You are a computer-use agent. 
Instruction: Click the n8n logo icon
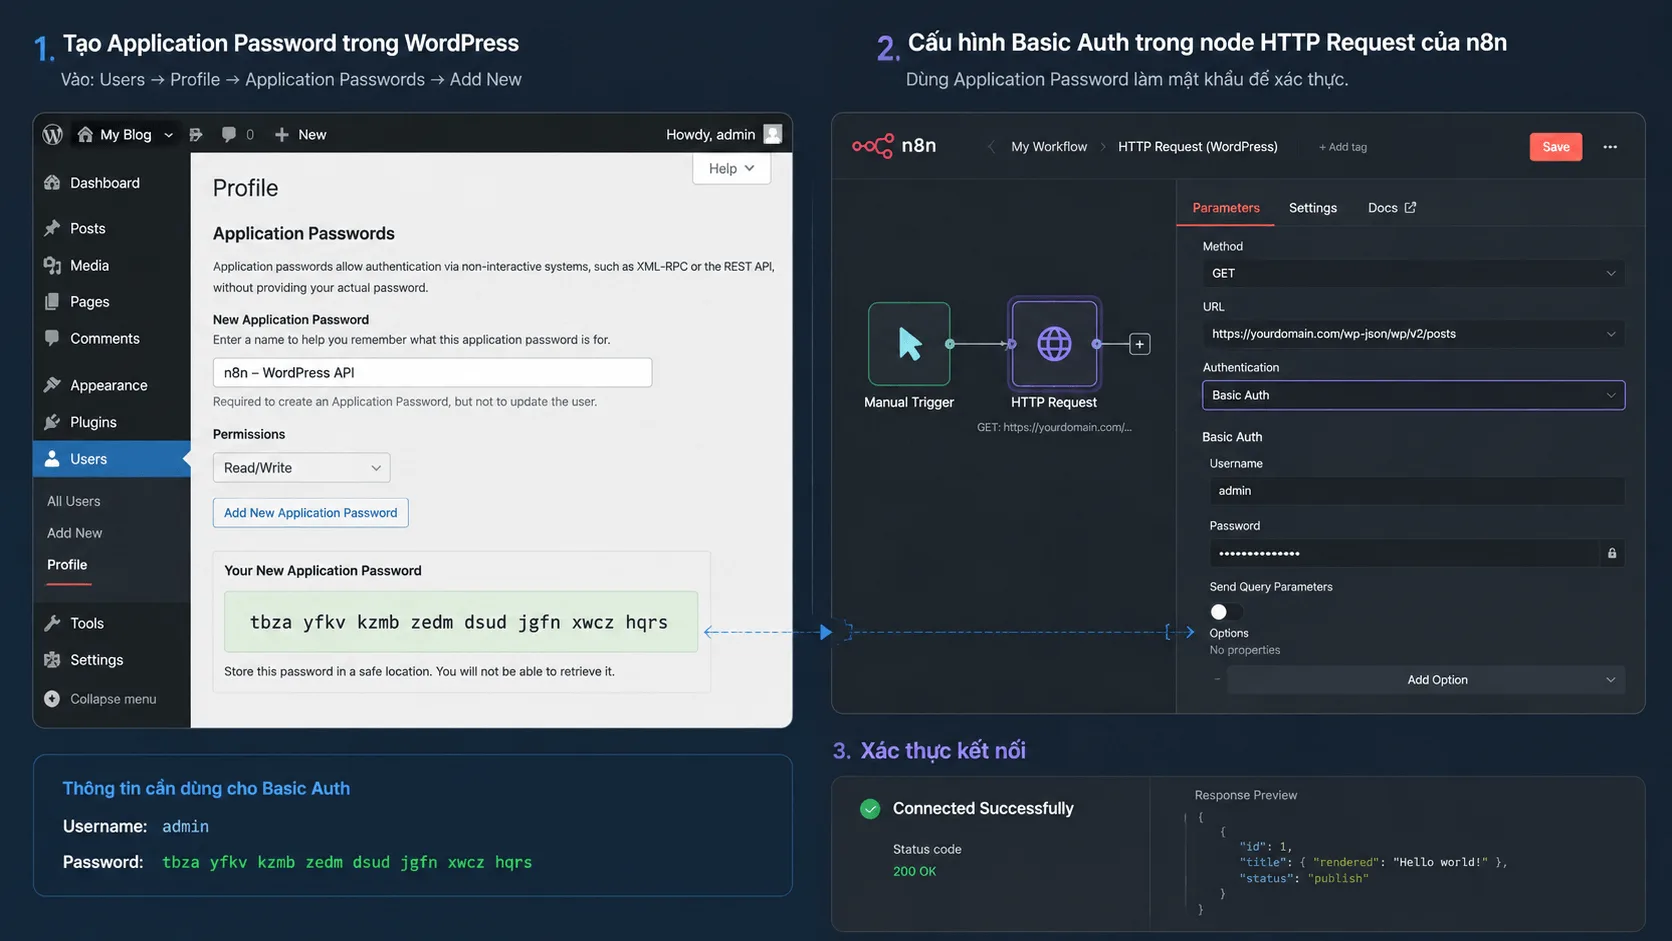pos(872,146)
